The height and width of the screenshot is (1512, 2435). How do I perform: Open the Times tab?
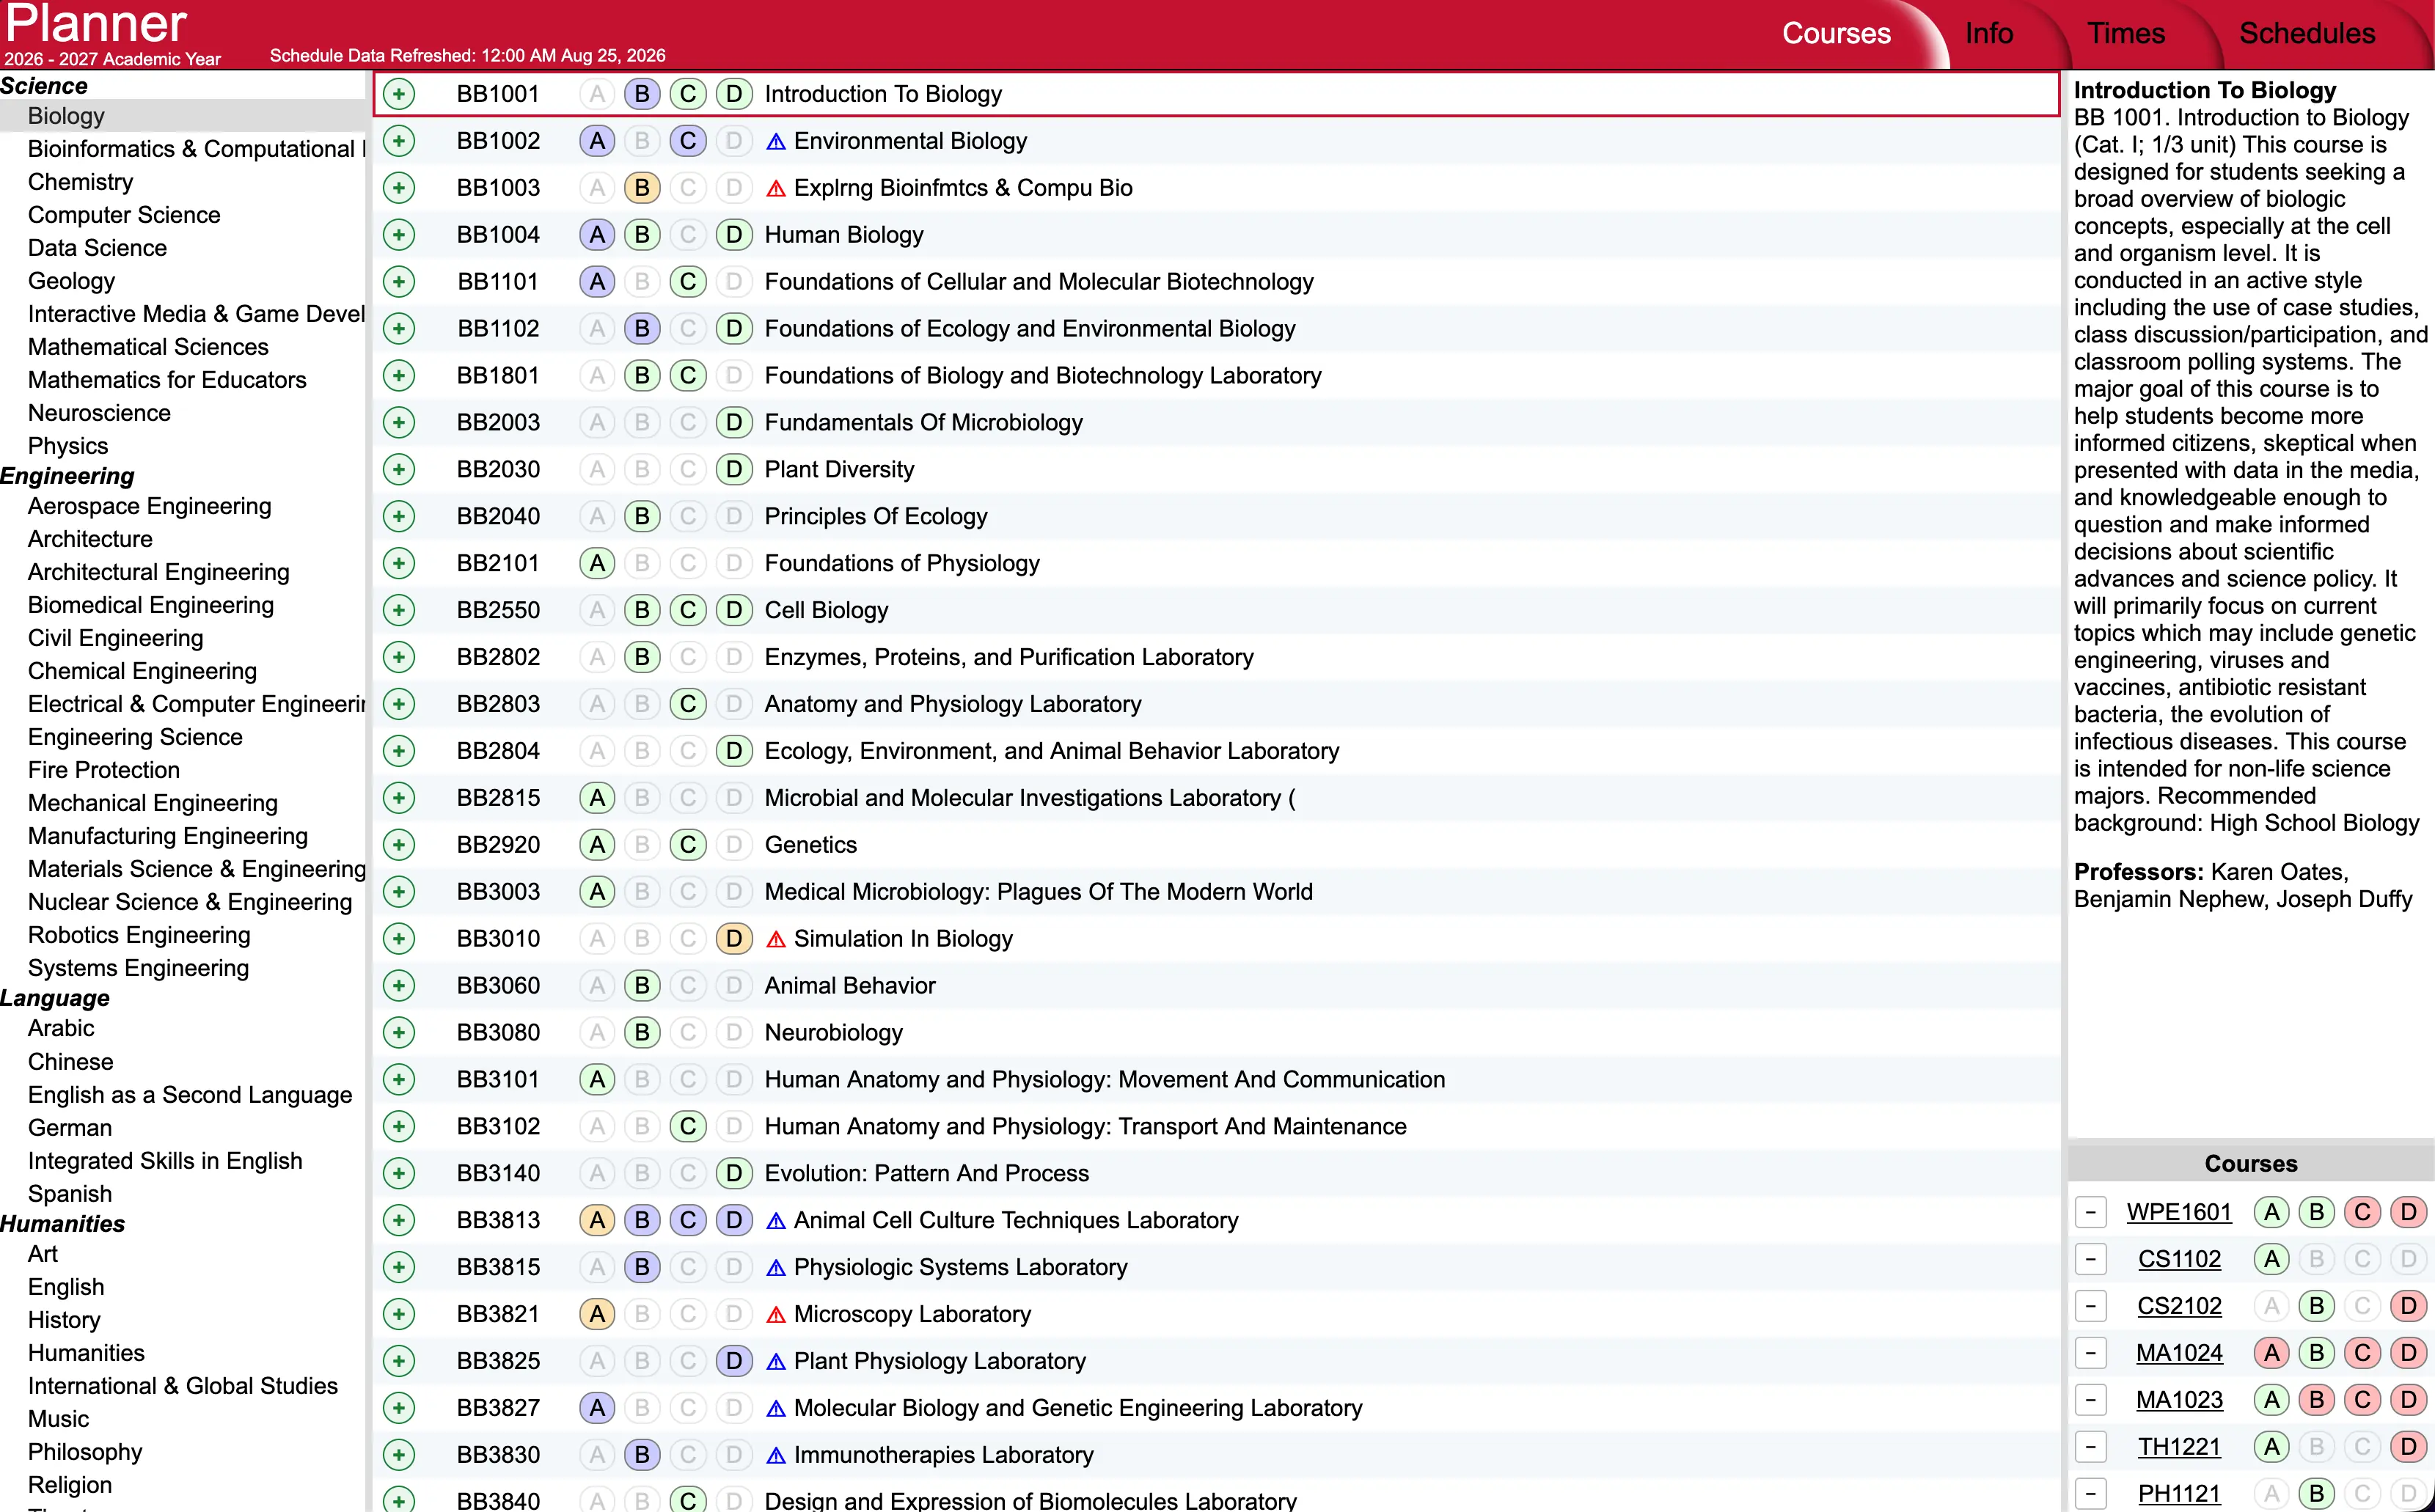pos(2126,34)
